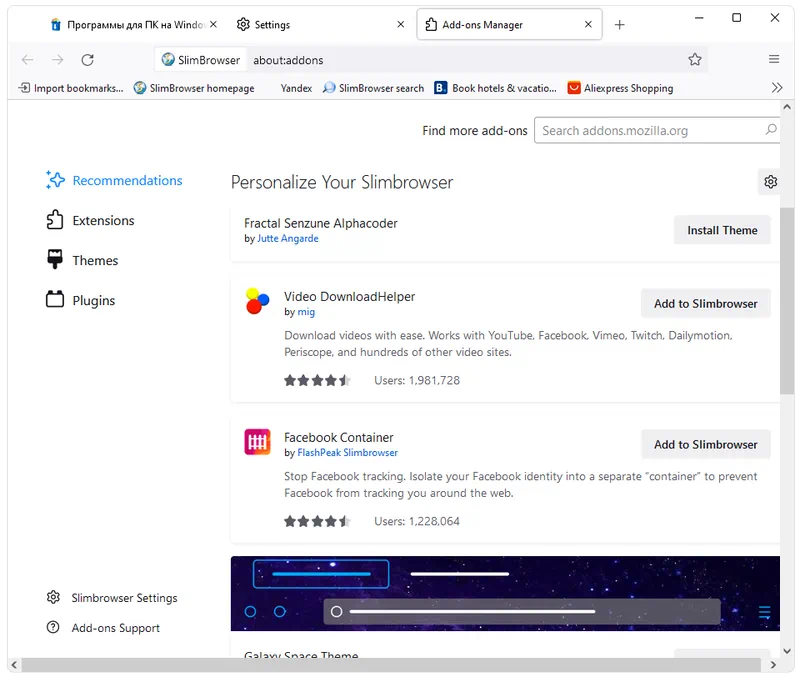
Task: Add Facebook Container to Slimbrowser
Action: pos(706,444)
